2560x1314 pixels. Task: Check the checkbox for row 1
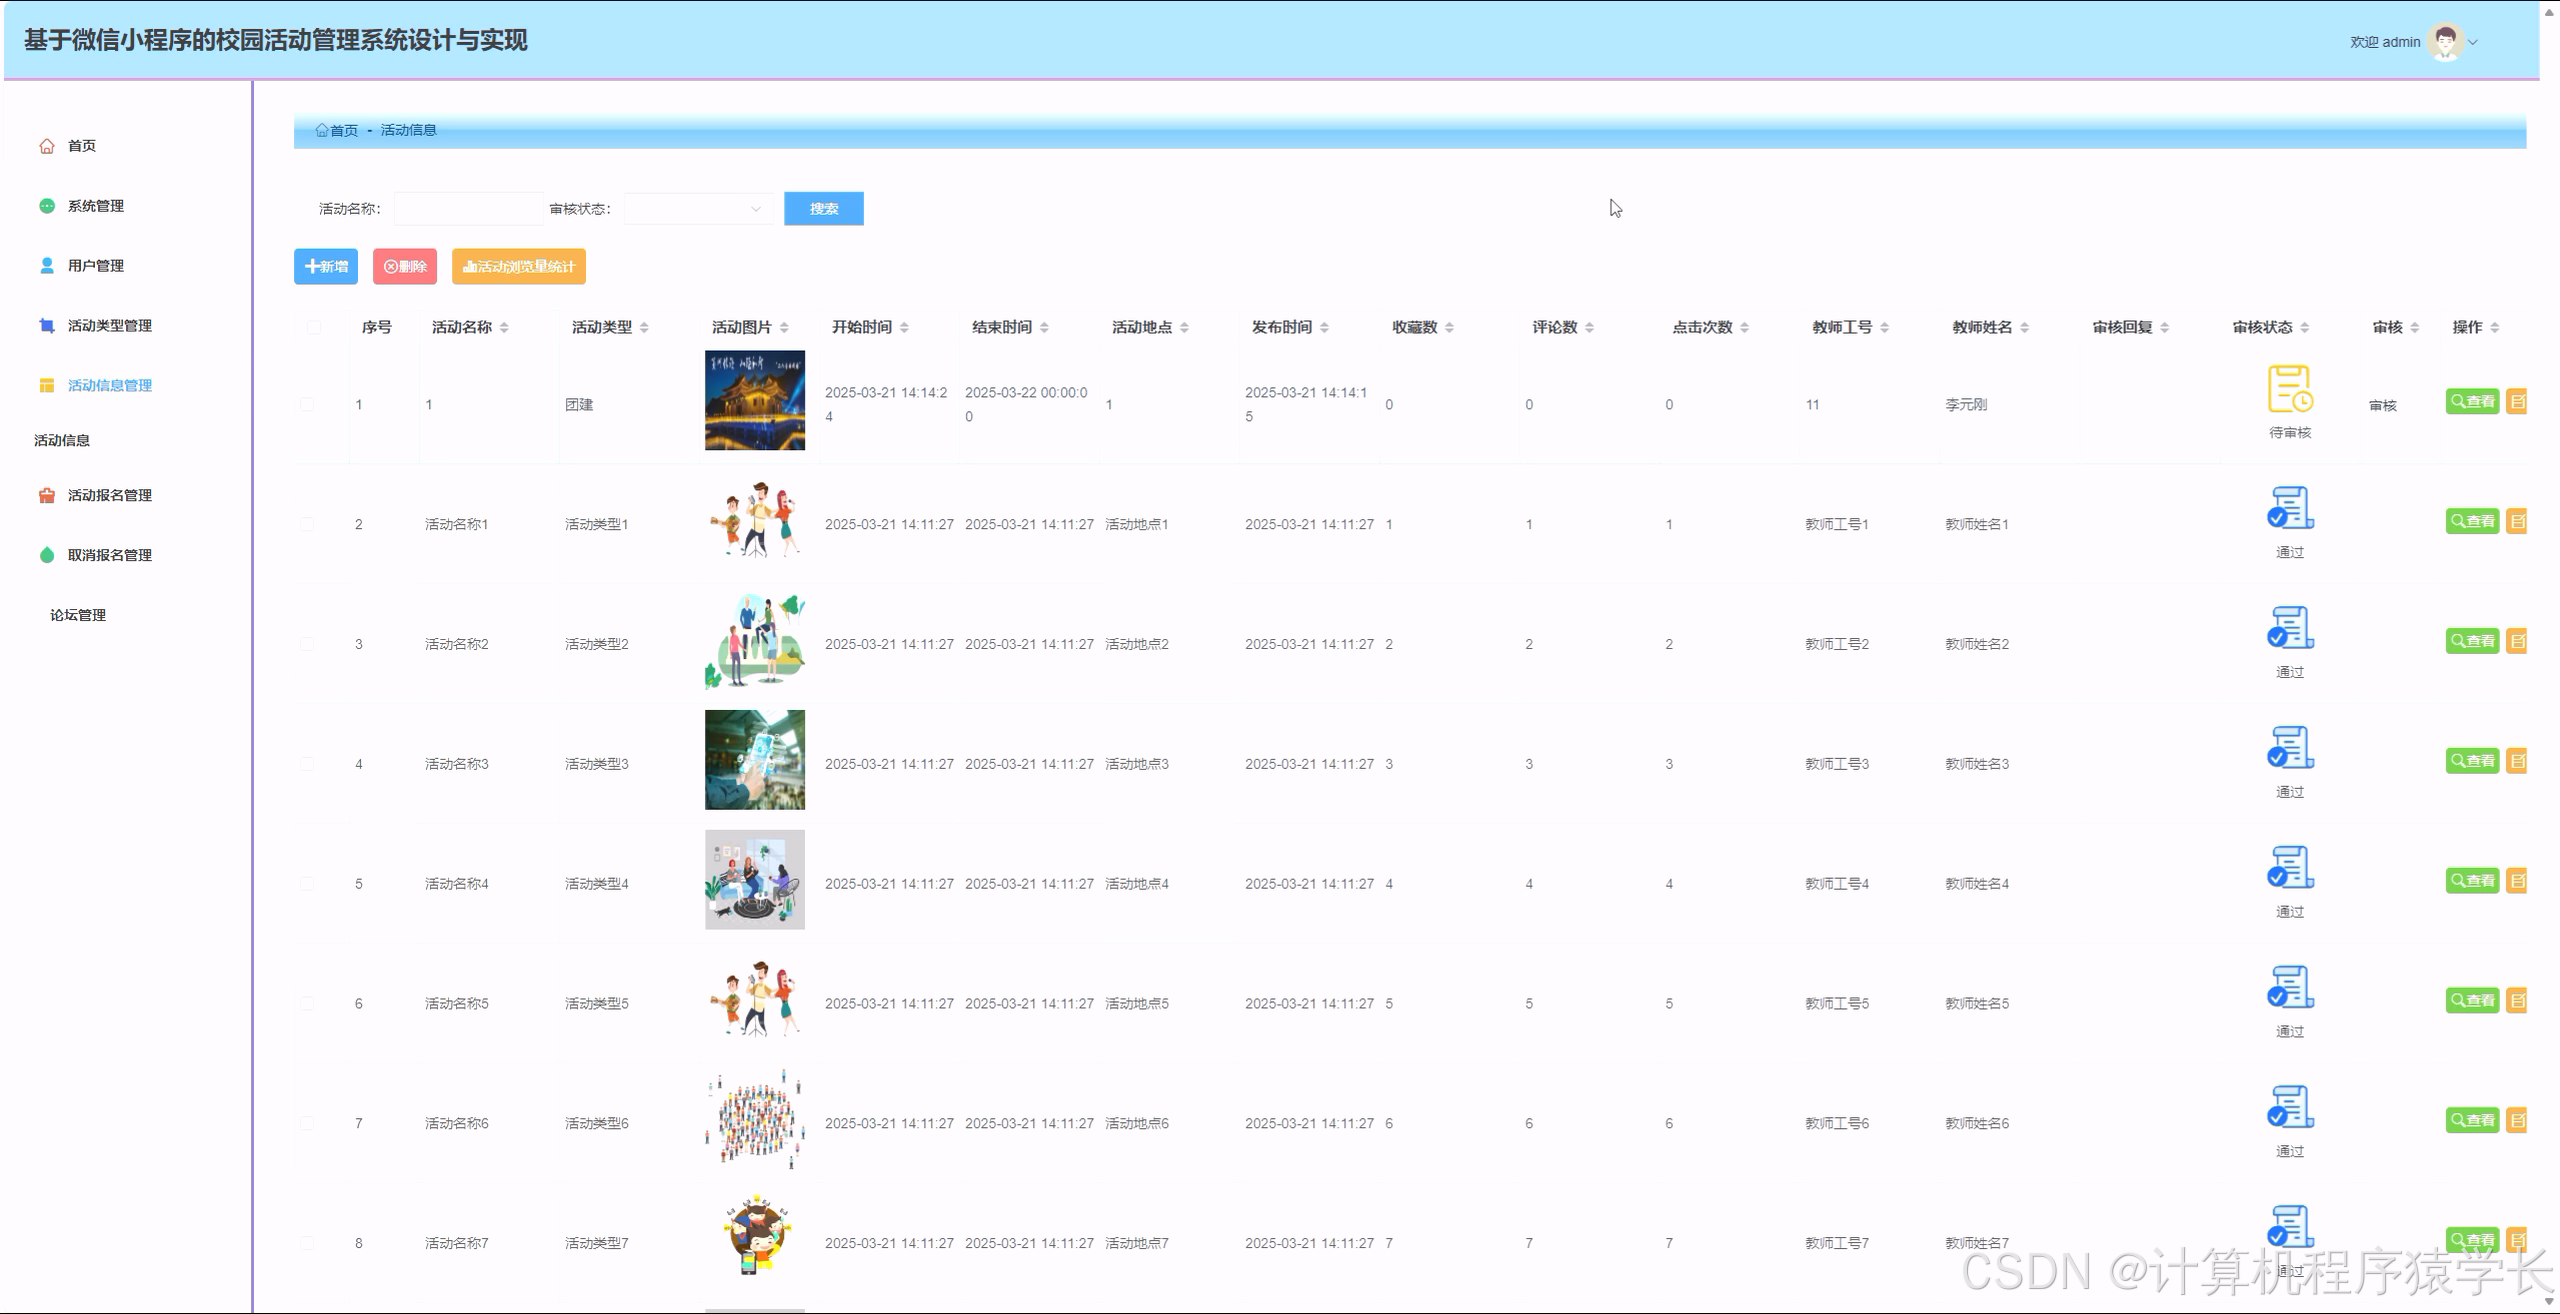pyautogui.click(x=307, y=405)
